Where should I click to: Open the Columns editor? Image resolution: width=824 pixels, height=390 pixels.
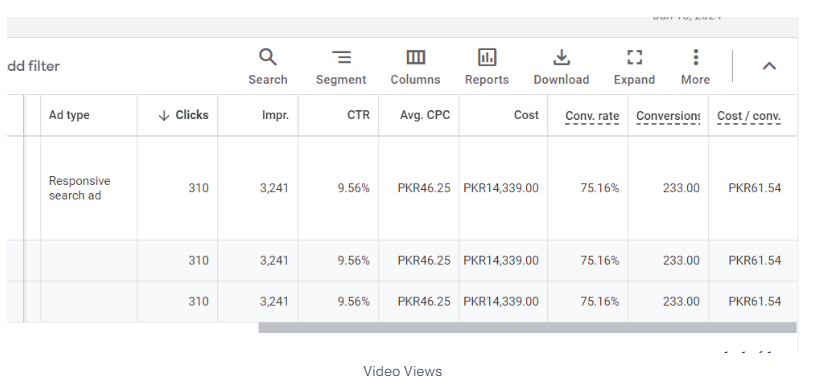415,67
